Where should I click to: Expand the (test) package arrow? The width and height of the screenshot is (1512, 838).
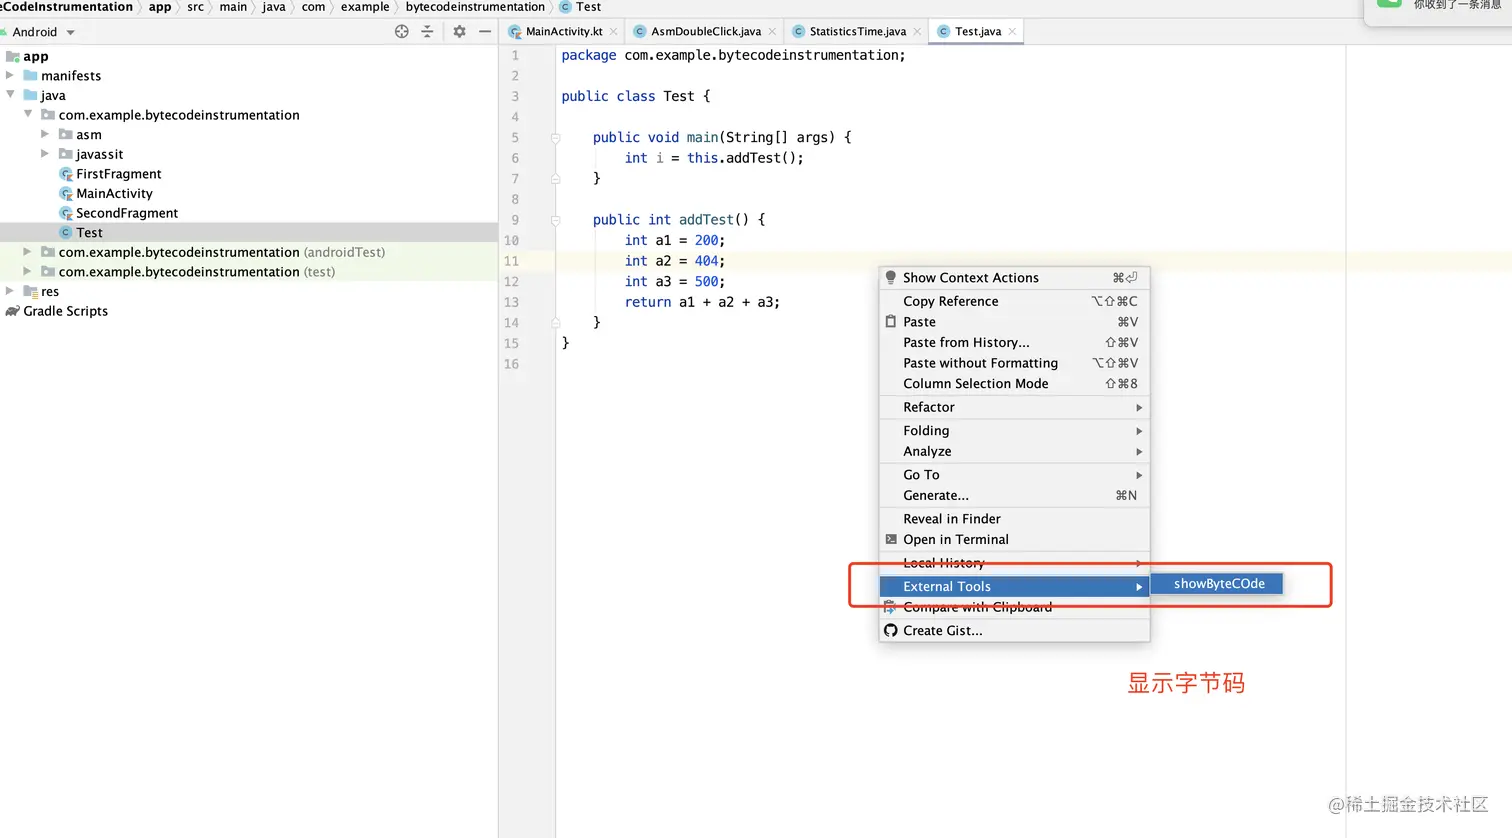(28, 271)
